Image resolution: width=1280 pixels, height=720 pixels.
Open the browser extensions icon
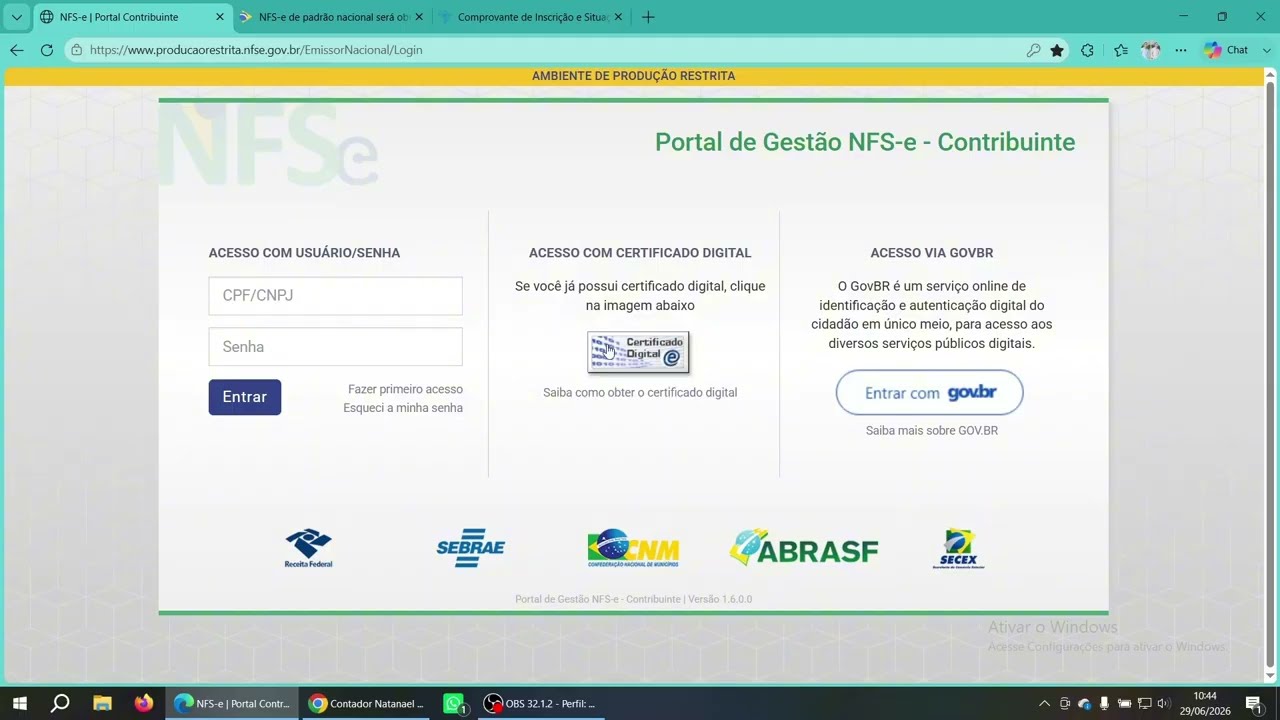[1087, 50]
